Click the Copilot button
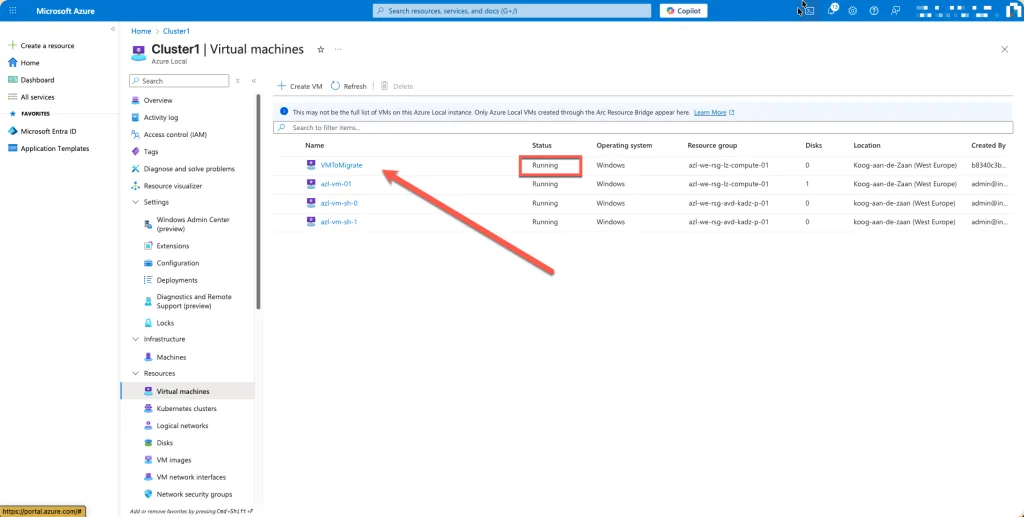Viewport: 1024px width, 517px height. (684, 10)
